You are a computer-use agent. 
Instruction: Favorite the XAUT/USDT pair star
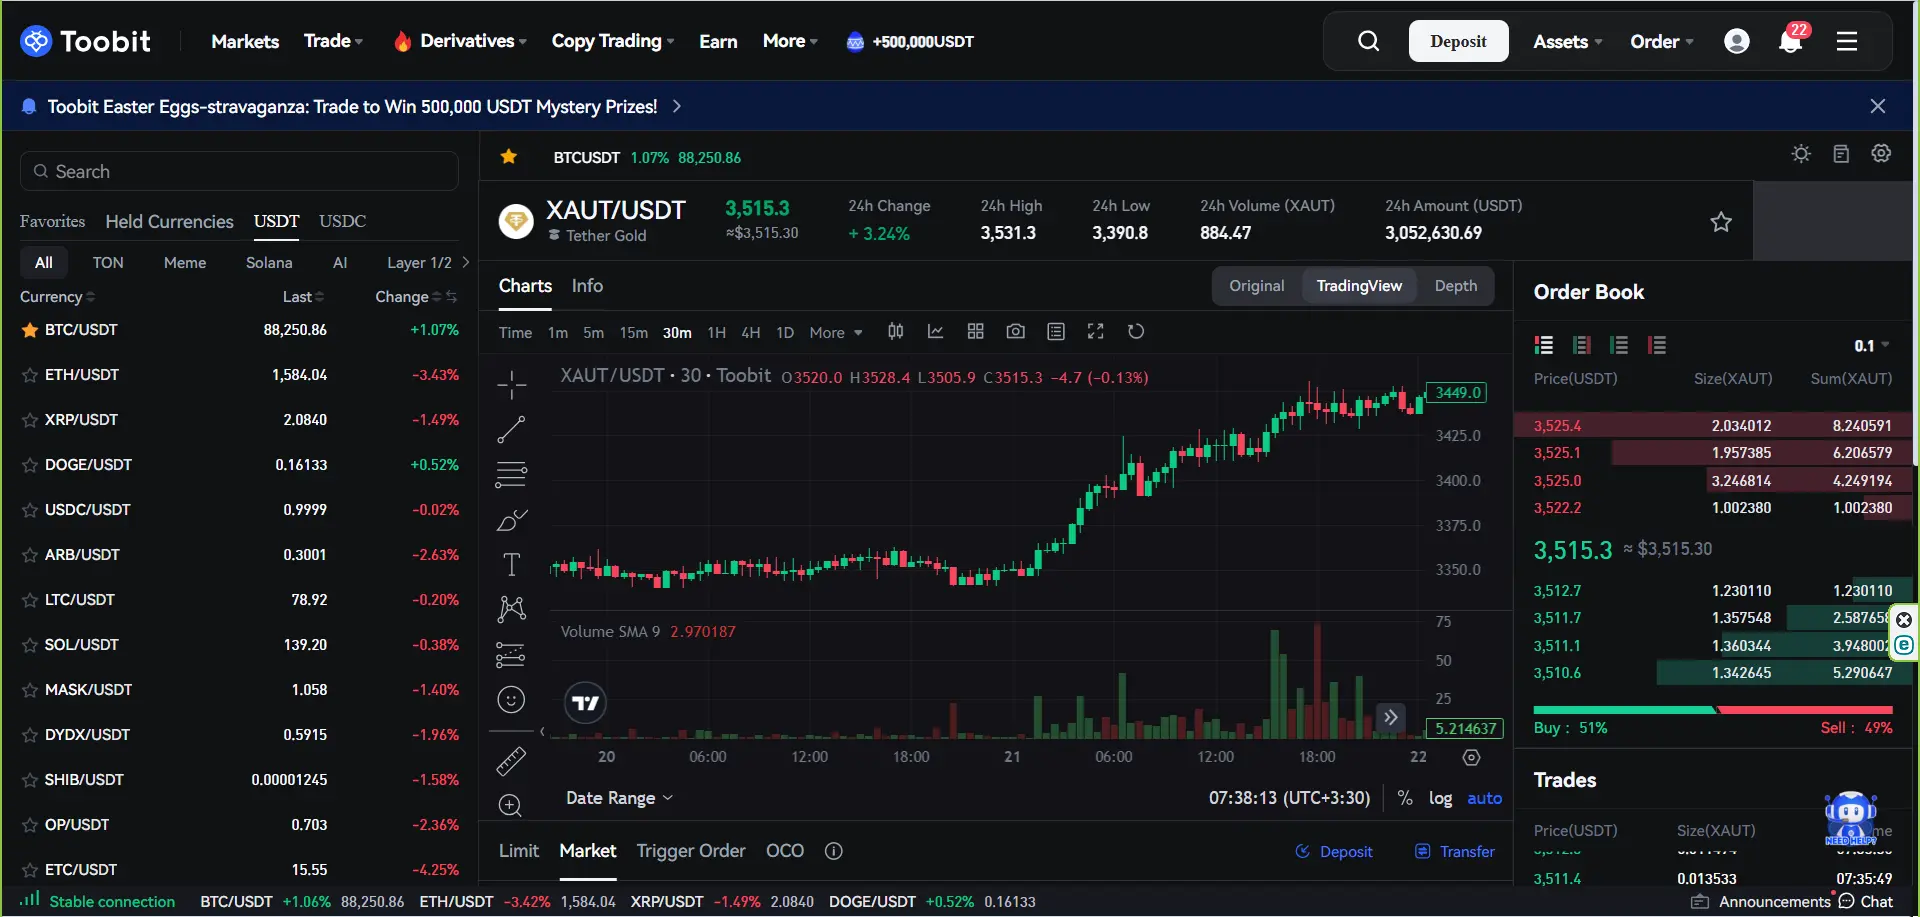[x=1720, y=222]
